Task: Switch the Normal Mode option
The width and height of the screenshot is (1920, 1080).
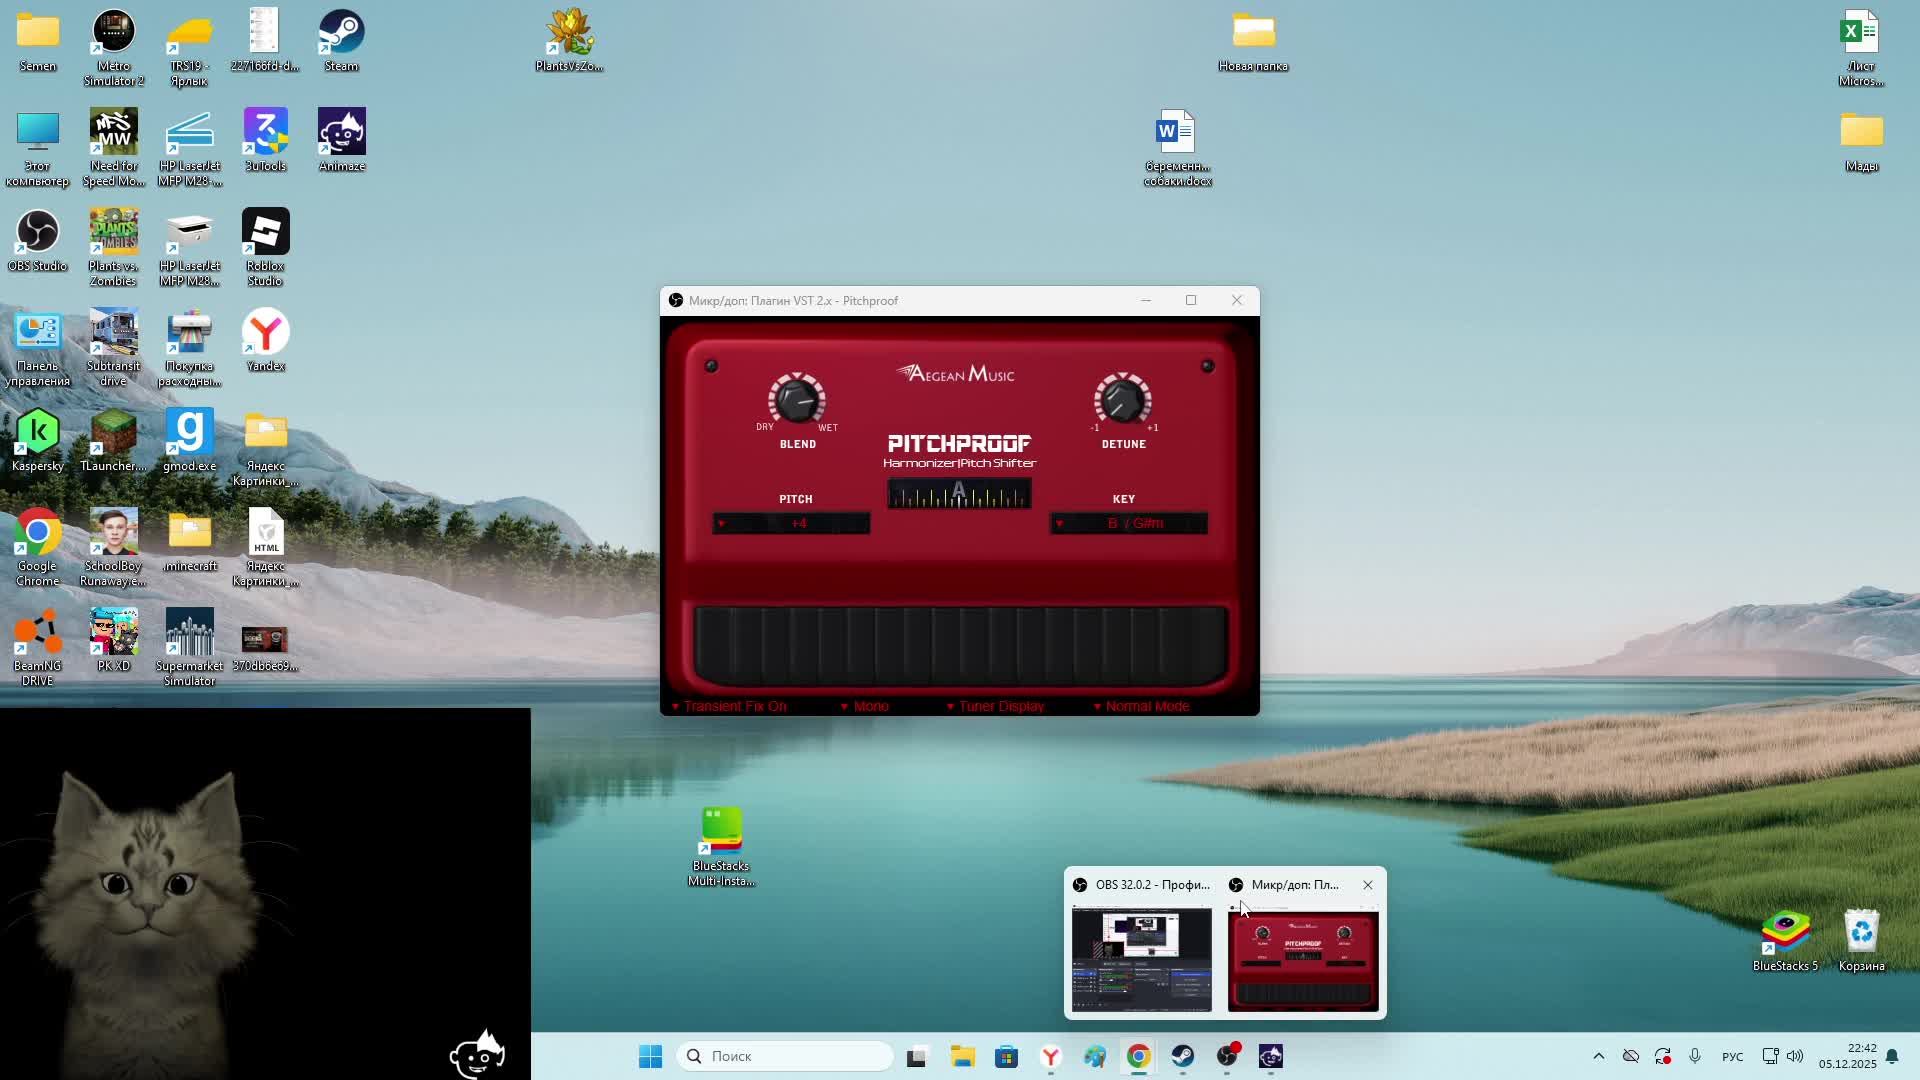Action: 1141,707
